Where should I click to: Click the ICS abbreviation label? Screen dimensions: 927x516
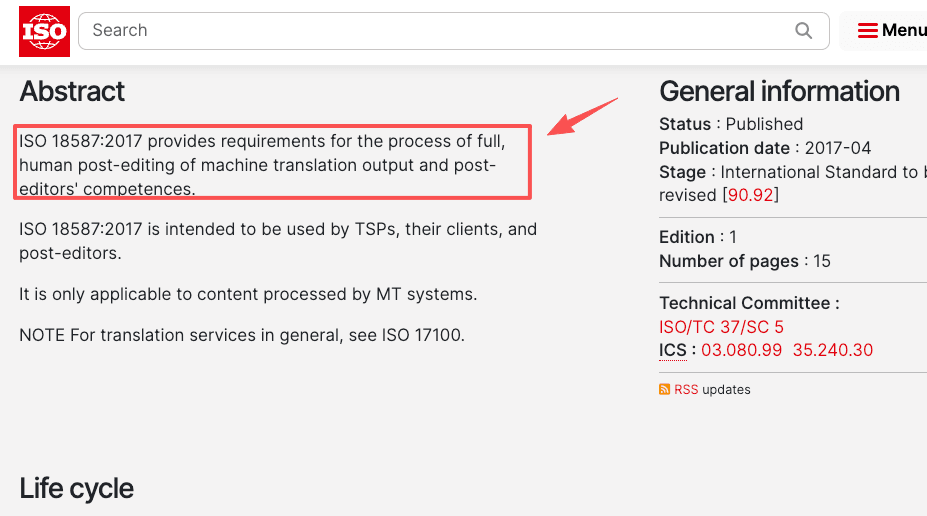[673, 350]
